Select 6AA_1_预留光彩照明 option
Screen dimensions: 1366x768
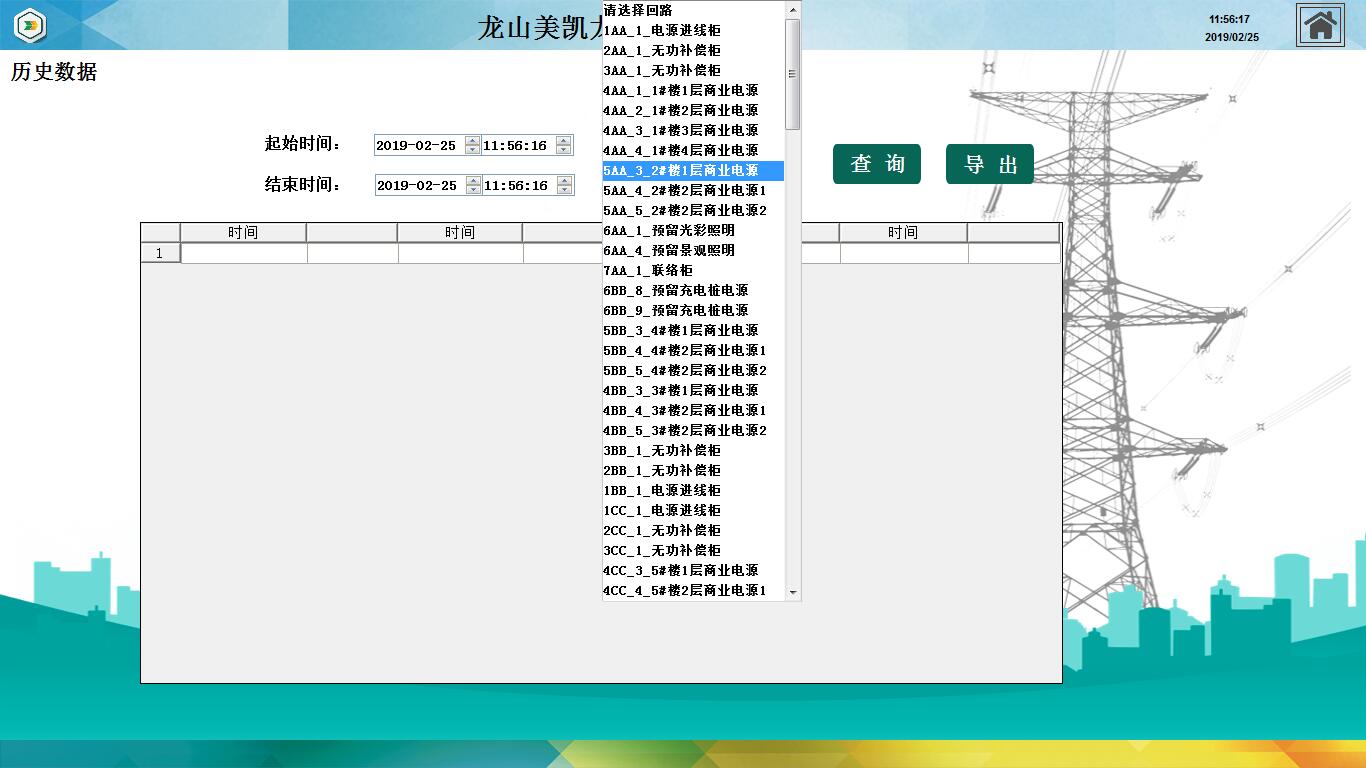pos(669,231)
